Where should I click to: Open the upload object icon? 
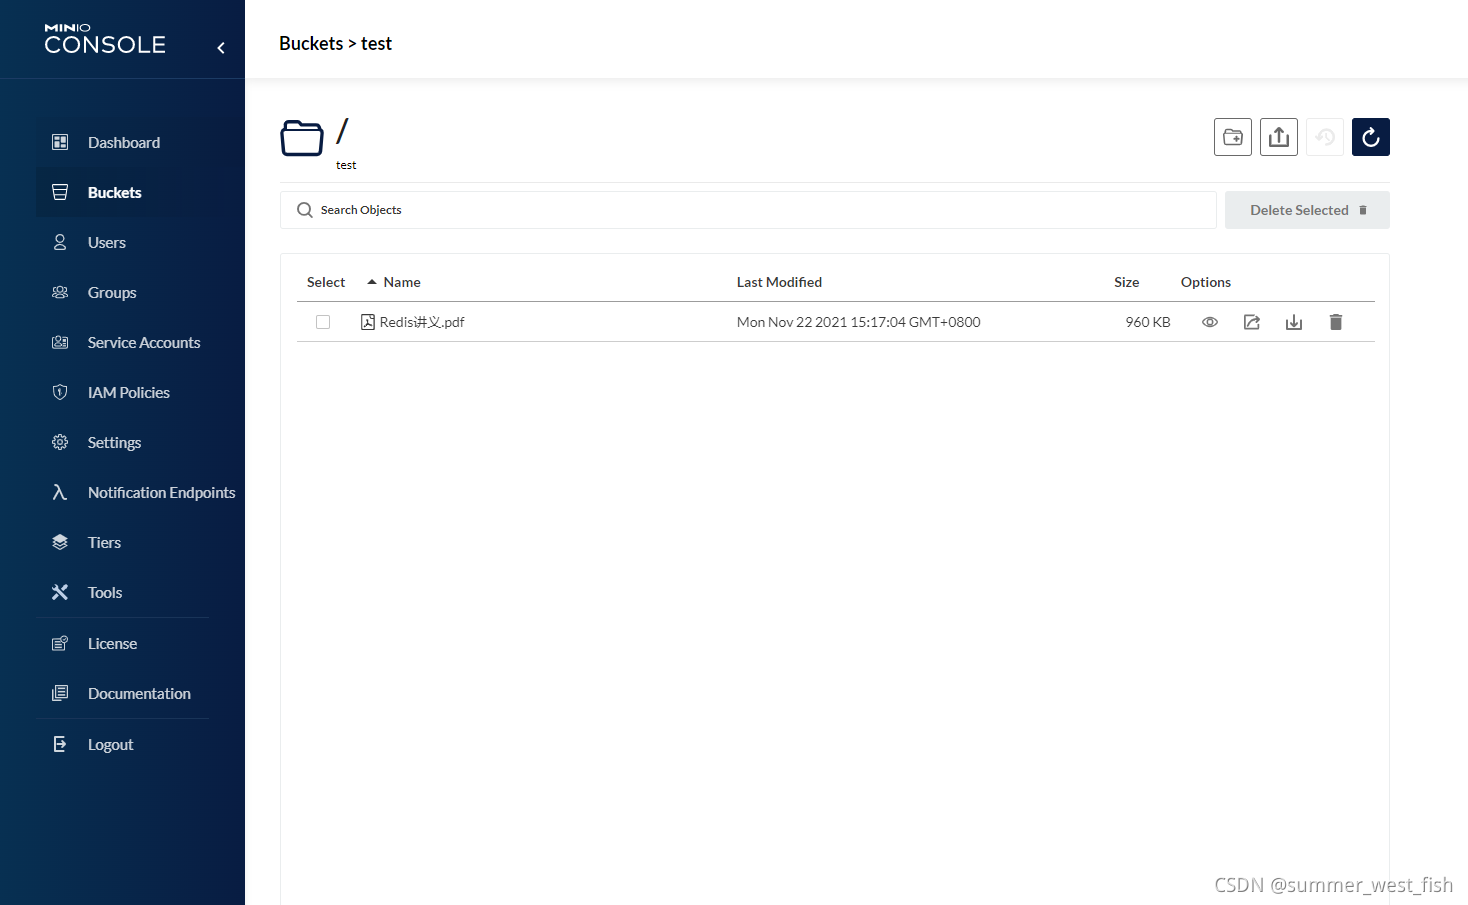tap(1278, 137)
